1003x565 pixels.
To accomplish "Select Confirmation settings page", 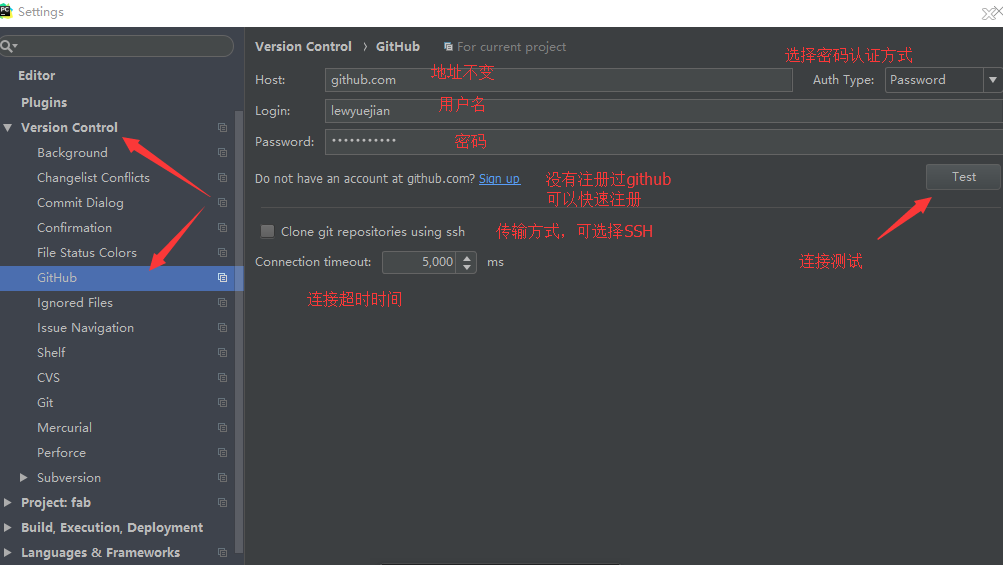I will [x=74, y=227].
